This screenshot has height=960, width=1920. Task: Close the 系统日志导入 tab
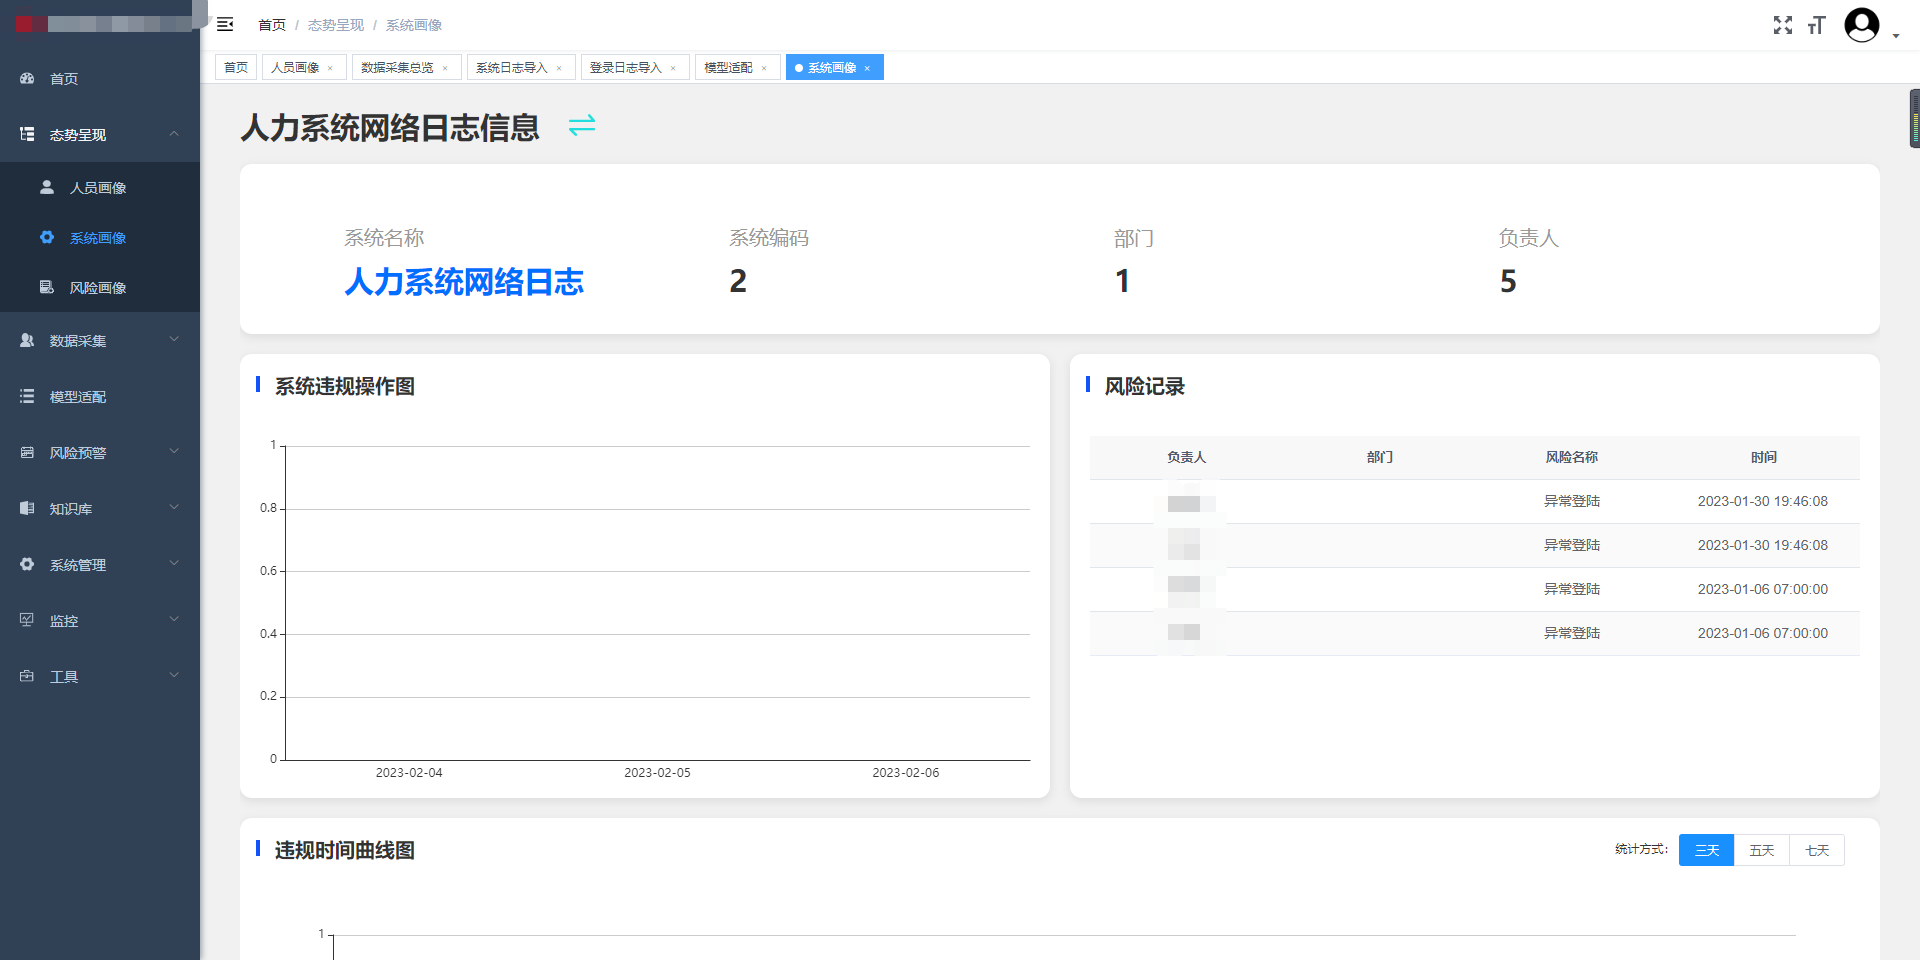click(x=559, y=68)
